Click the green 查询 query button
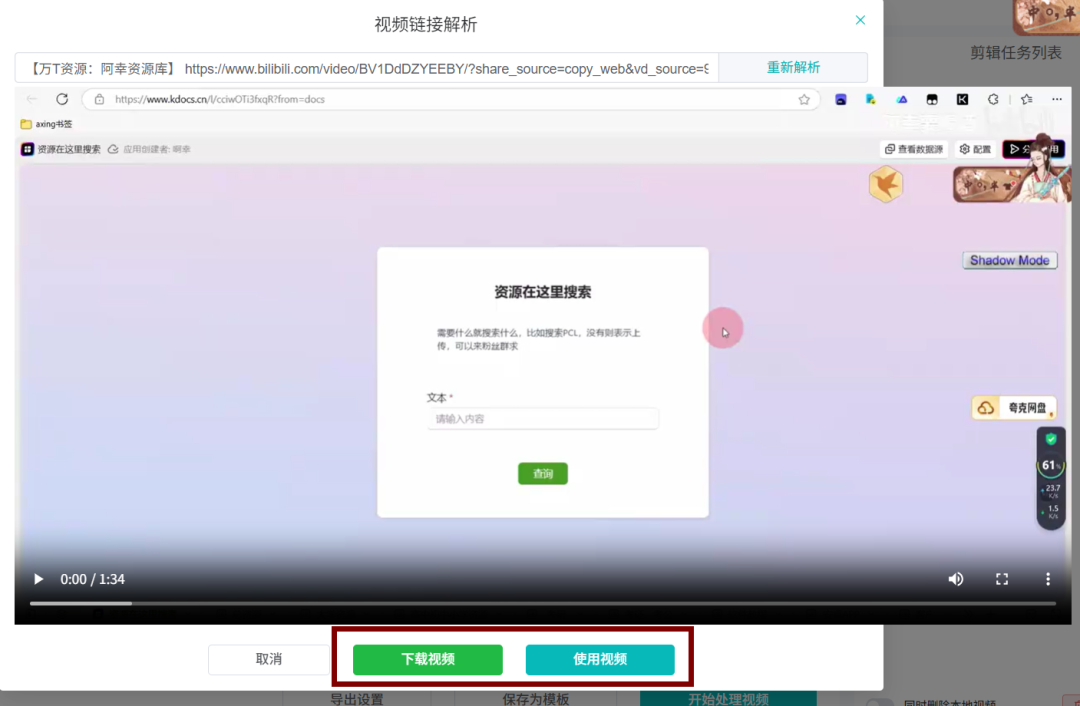The height and width of the screenshot is (706, 1080). point(543,474)
